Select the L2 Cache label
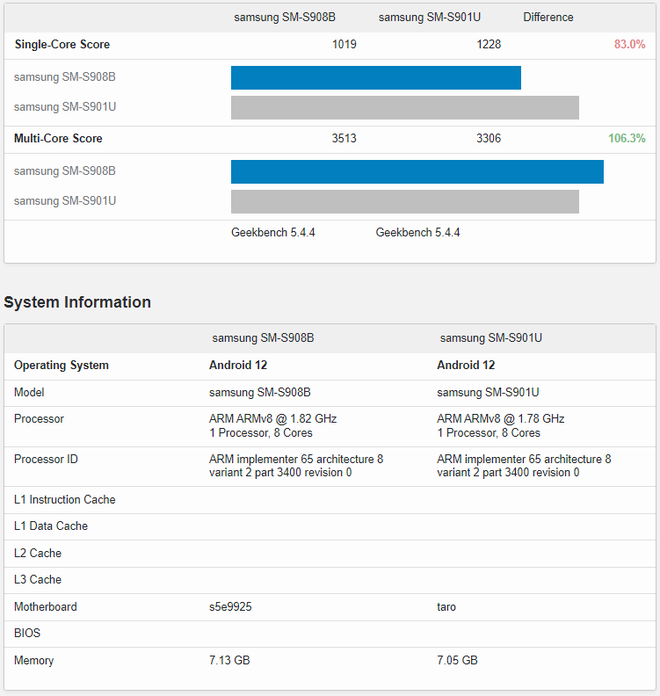 tap(38, 553)
